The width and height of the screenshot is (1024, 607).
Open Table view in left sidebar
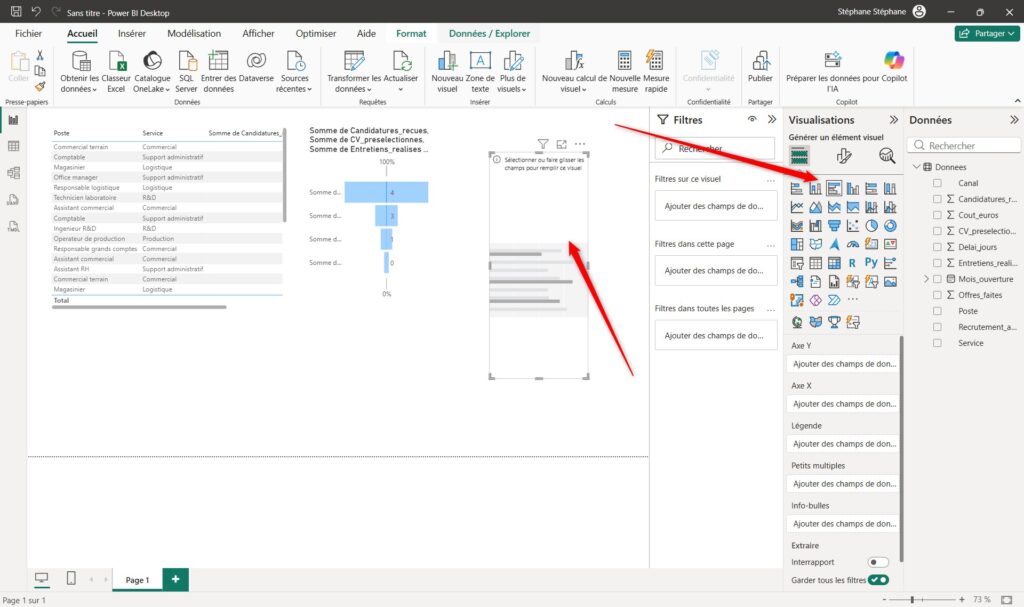tap(13, 146)
